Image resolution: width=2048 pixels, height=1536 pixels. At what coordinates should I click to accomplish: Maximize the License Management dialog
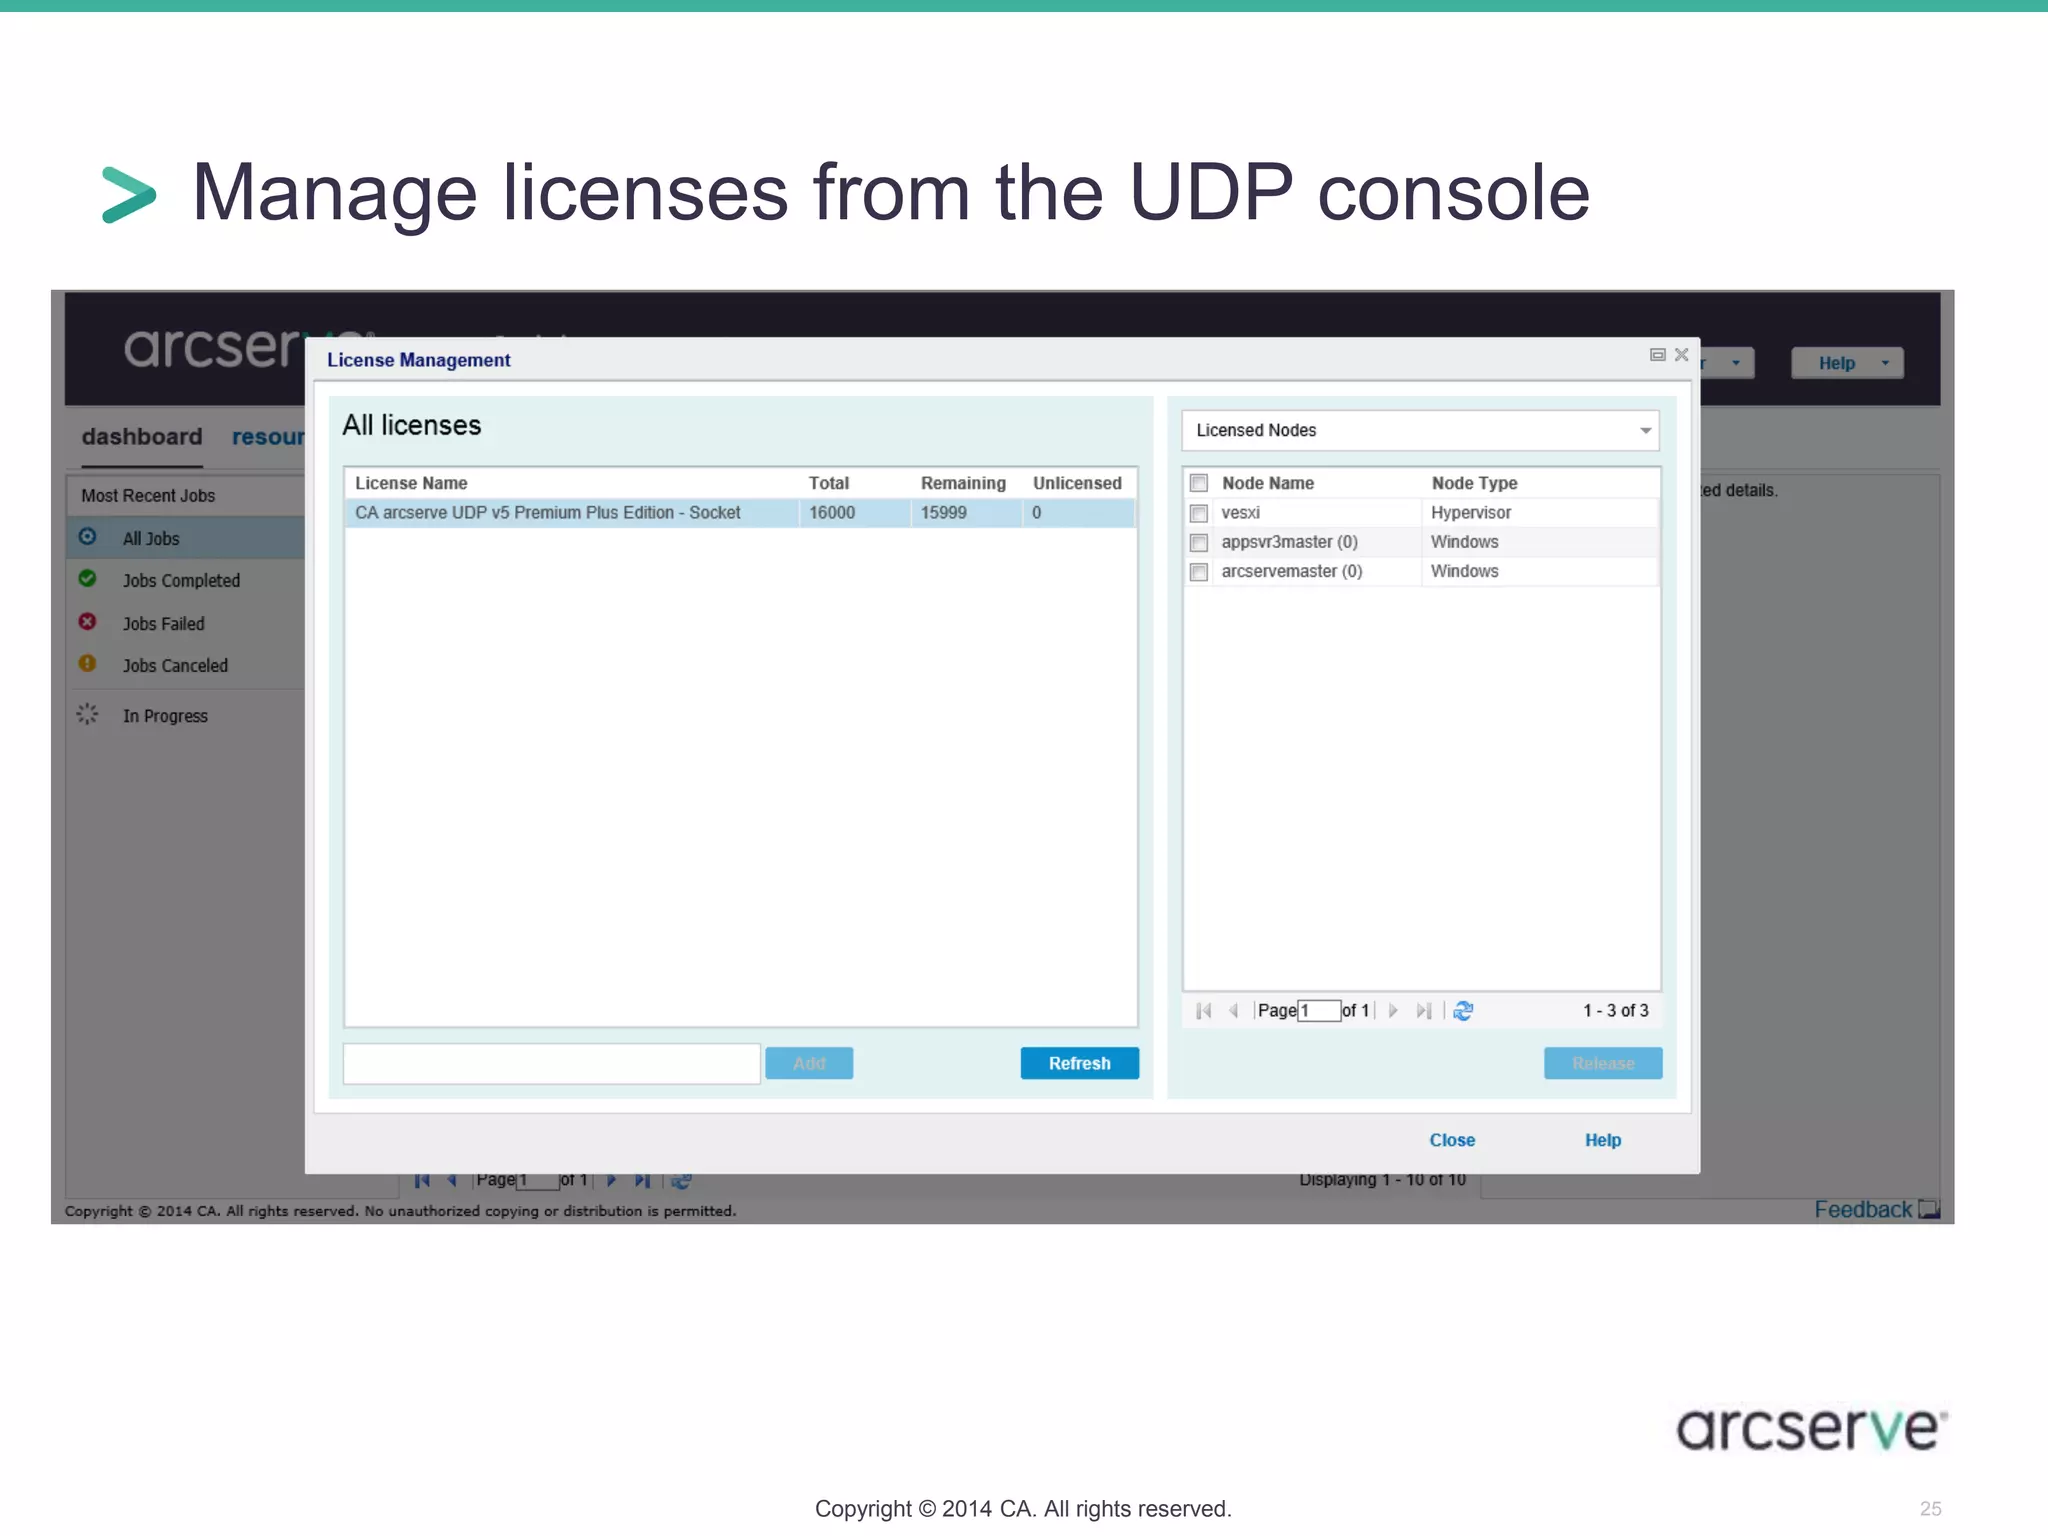[x=1657, y=355]
